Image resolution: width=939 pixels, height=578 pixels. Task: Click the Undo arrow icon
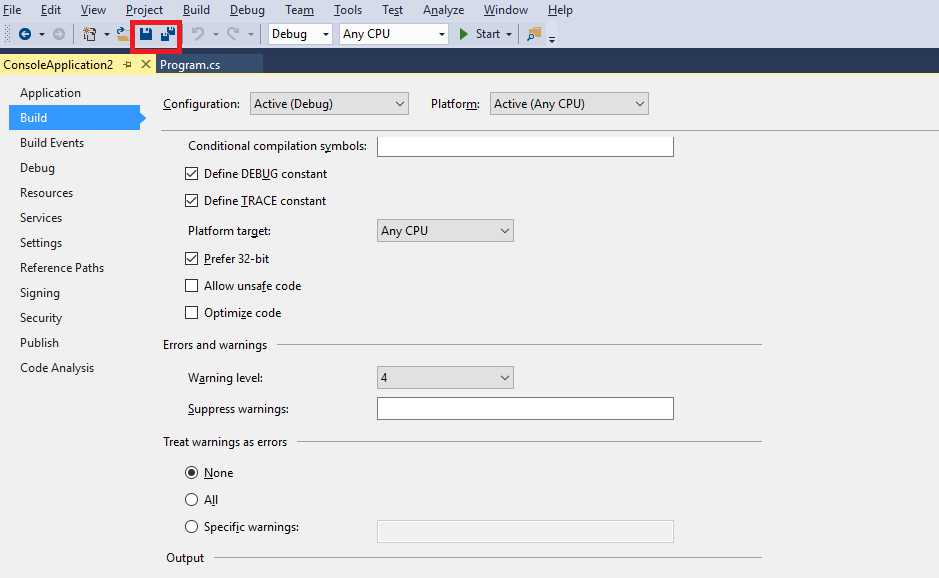(x=198, y=34)
